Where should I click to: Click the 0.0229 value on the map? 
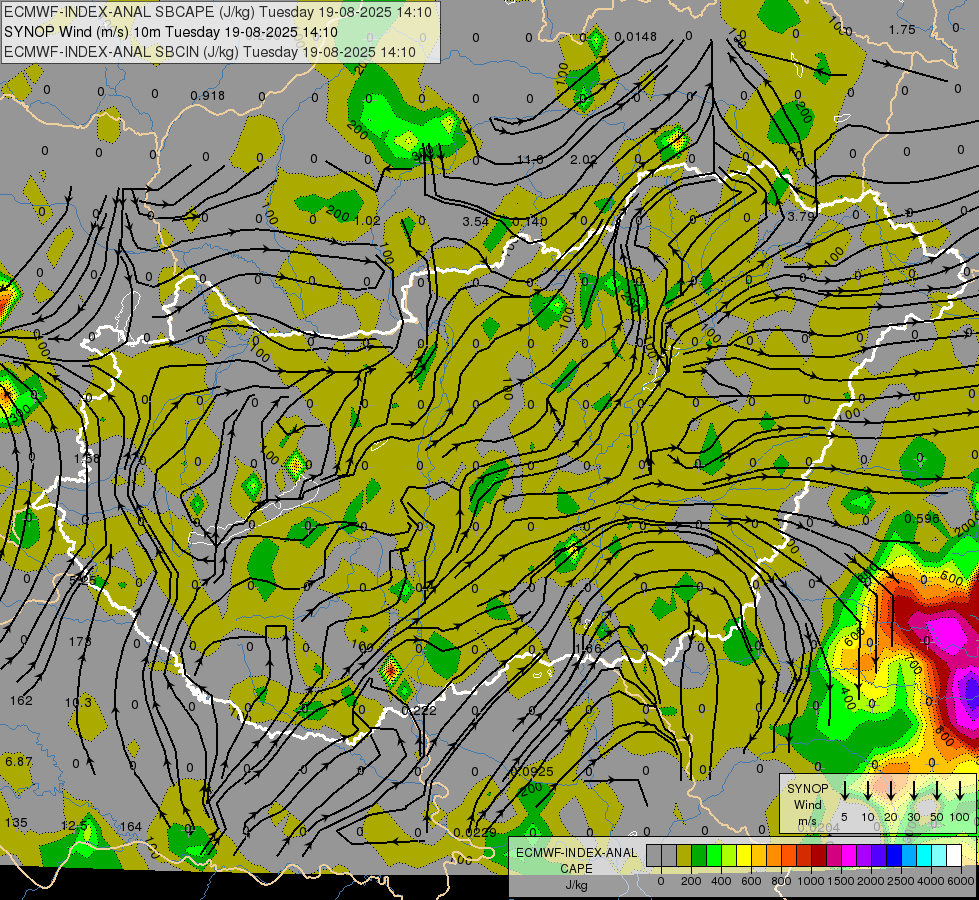coord(475,832)
